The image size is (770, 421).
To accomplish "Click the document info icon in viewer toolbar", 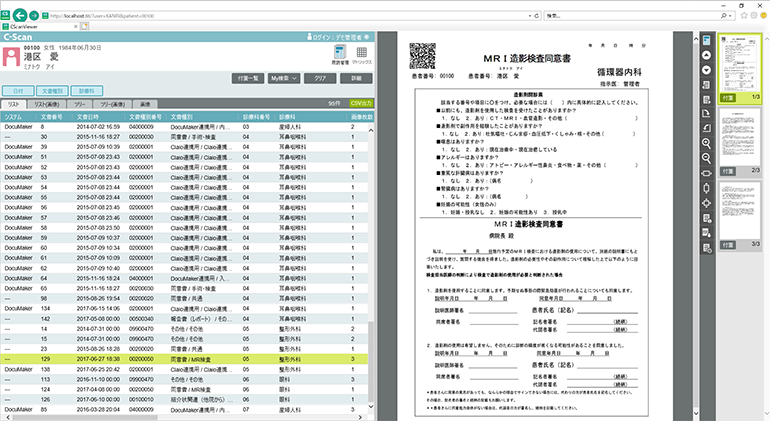I will [x=707, y=218].
